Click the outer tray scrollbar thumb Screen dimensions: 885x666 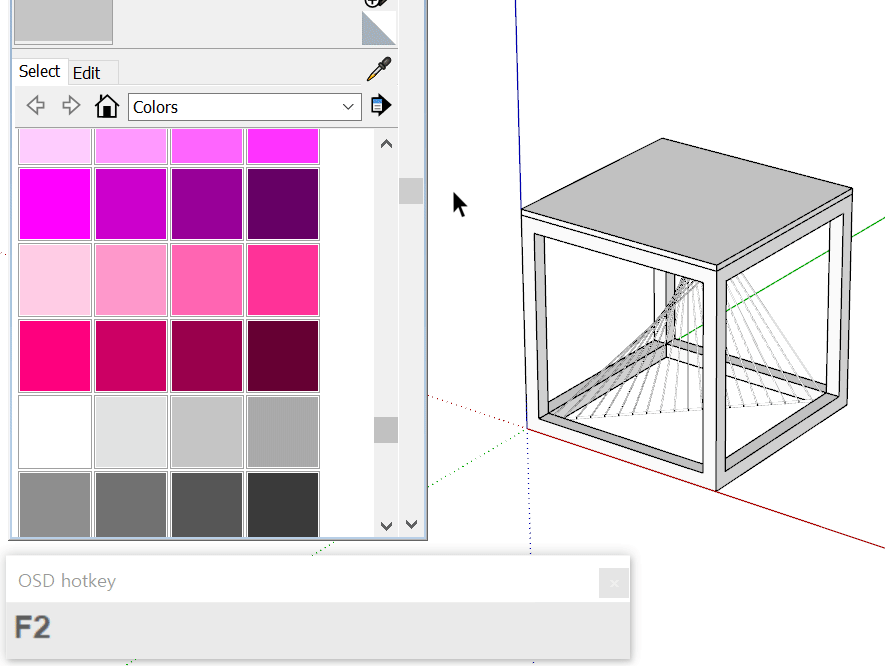[x=411, y=191]
